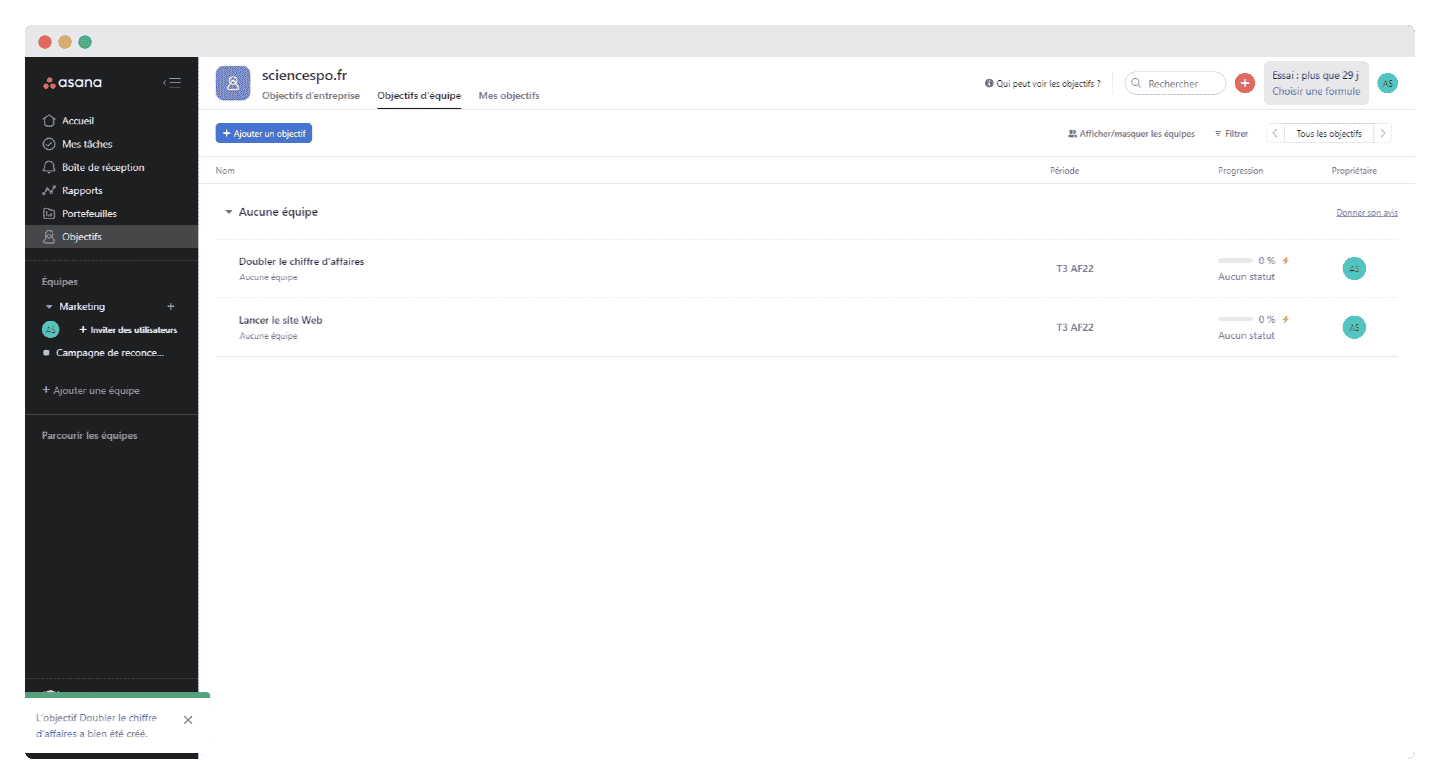Image resolution: width=1440 pixels, height=784 pixels.
Task: Open the Tous les objectifs period selector
Action: pos(1329,134)
